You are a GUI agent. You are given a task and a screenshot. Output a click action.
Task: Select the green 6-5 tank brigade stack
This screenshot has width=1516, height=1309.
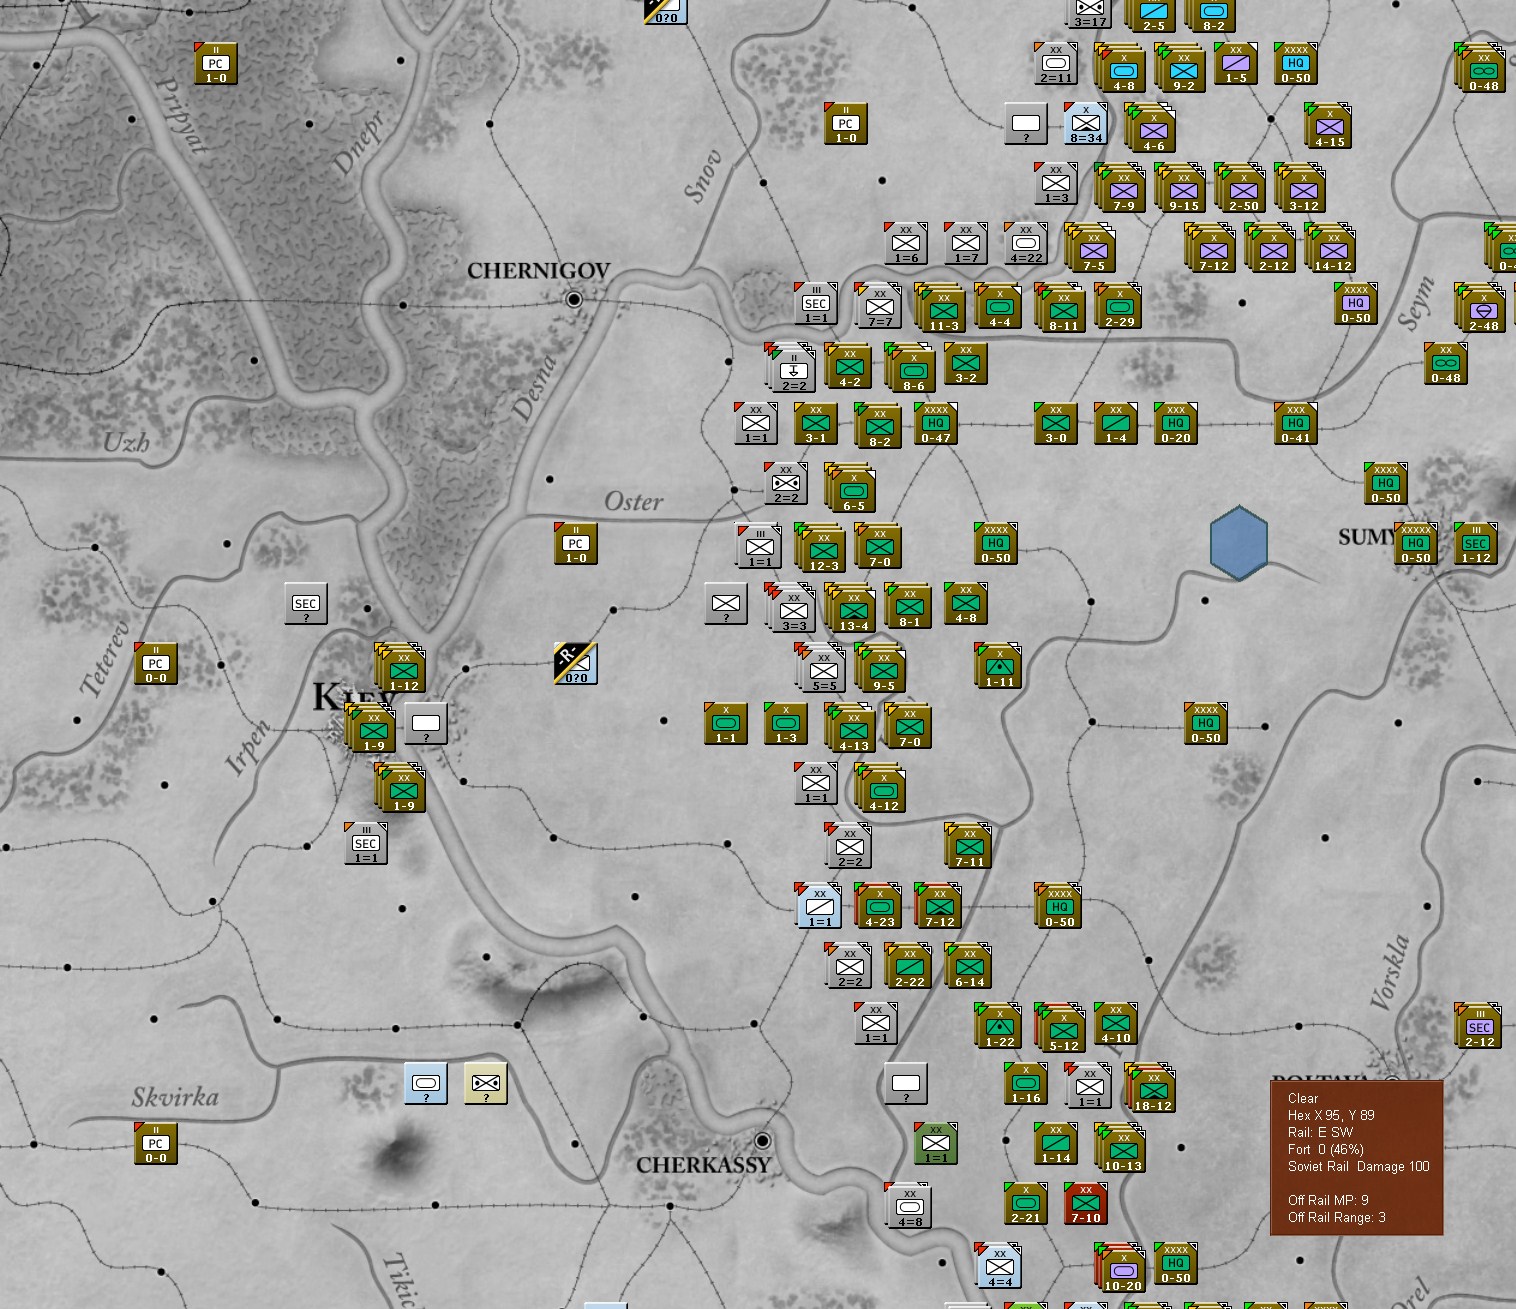click(x=852, y=489)
